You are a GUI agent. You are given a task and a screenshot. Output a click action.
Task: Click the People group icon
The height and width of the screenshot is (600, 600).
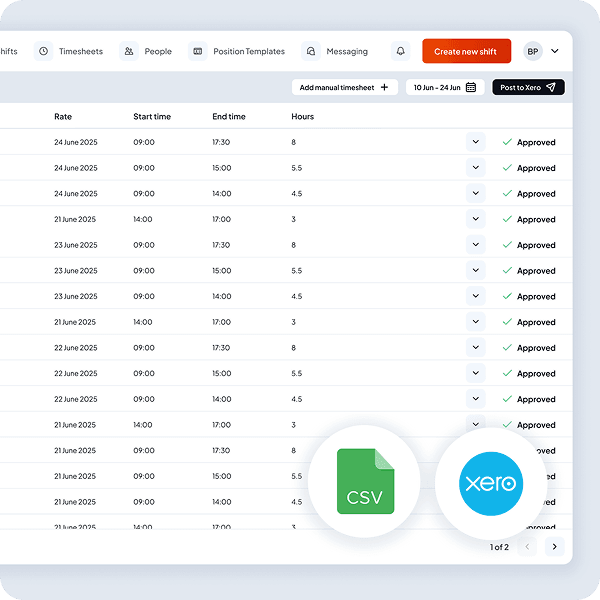click(129, 51)
